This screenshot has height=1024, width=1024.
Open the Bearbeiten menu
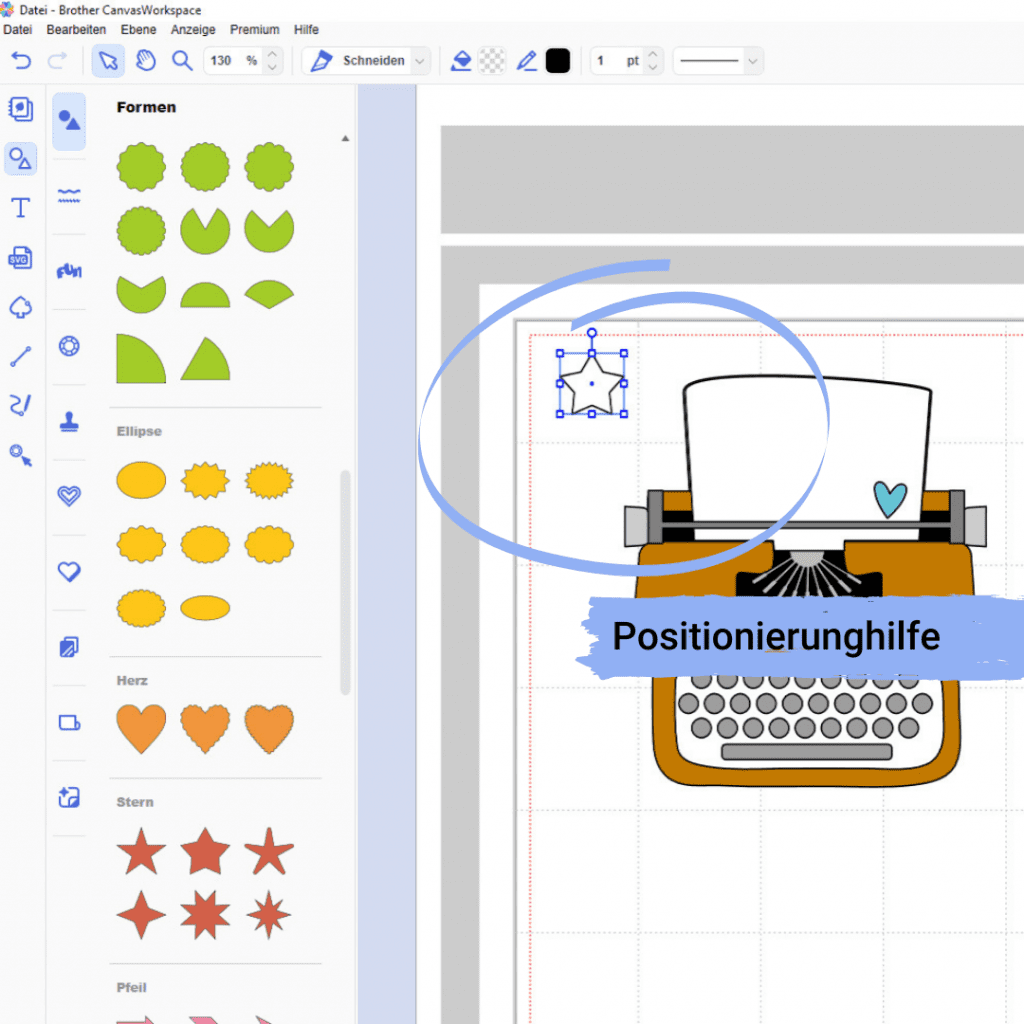(76, 29)
